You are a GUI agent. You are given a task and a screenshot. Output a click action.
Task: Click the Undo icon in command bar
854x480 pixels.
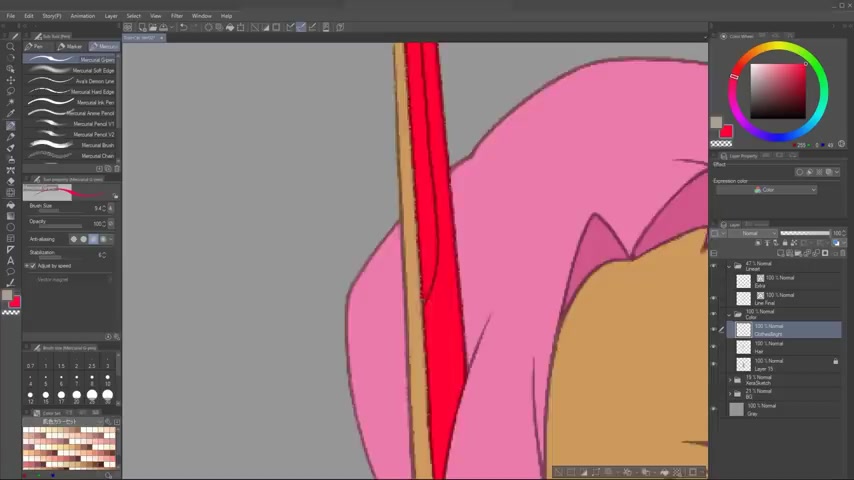184,27
